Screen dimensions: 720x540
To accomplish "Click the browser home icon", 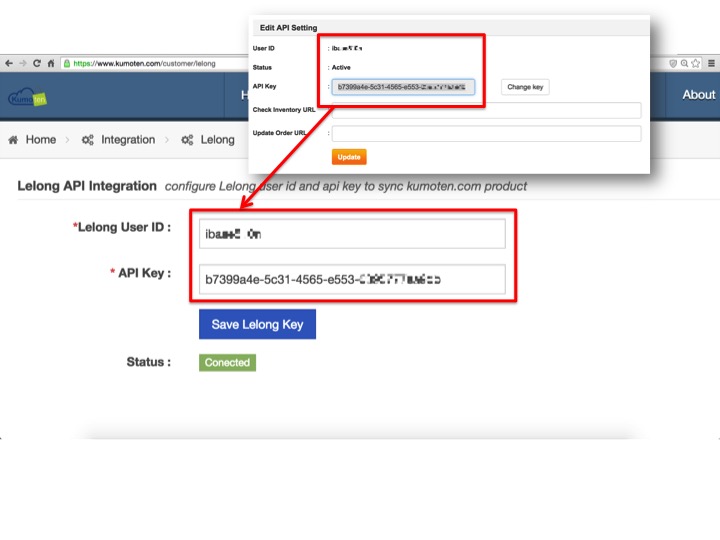I will (51, 63).
